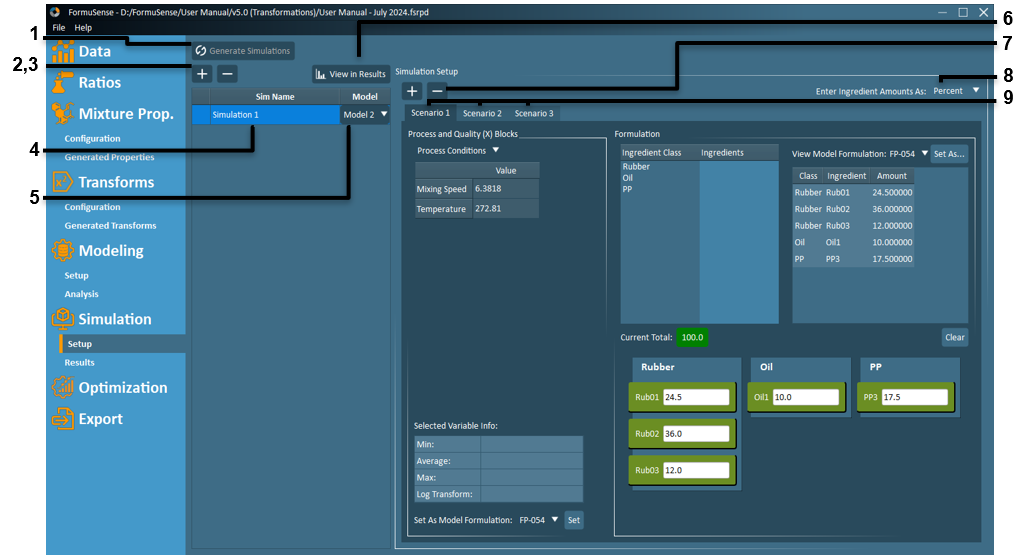Click the Export icon
1028x555 pixels.
[63, 419]
